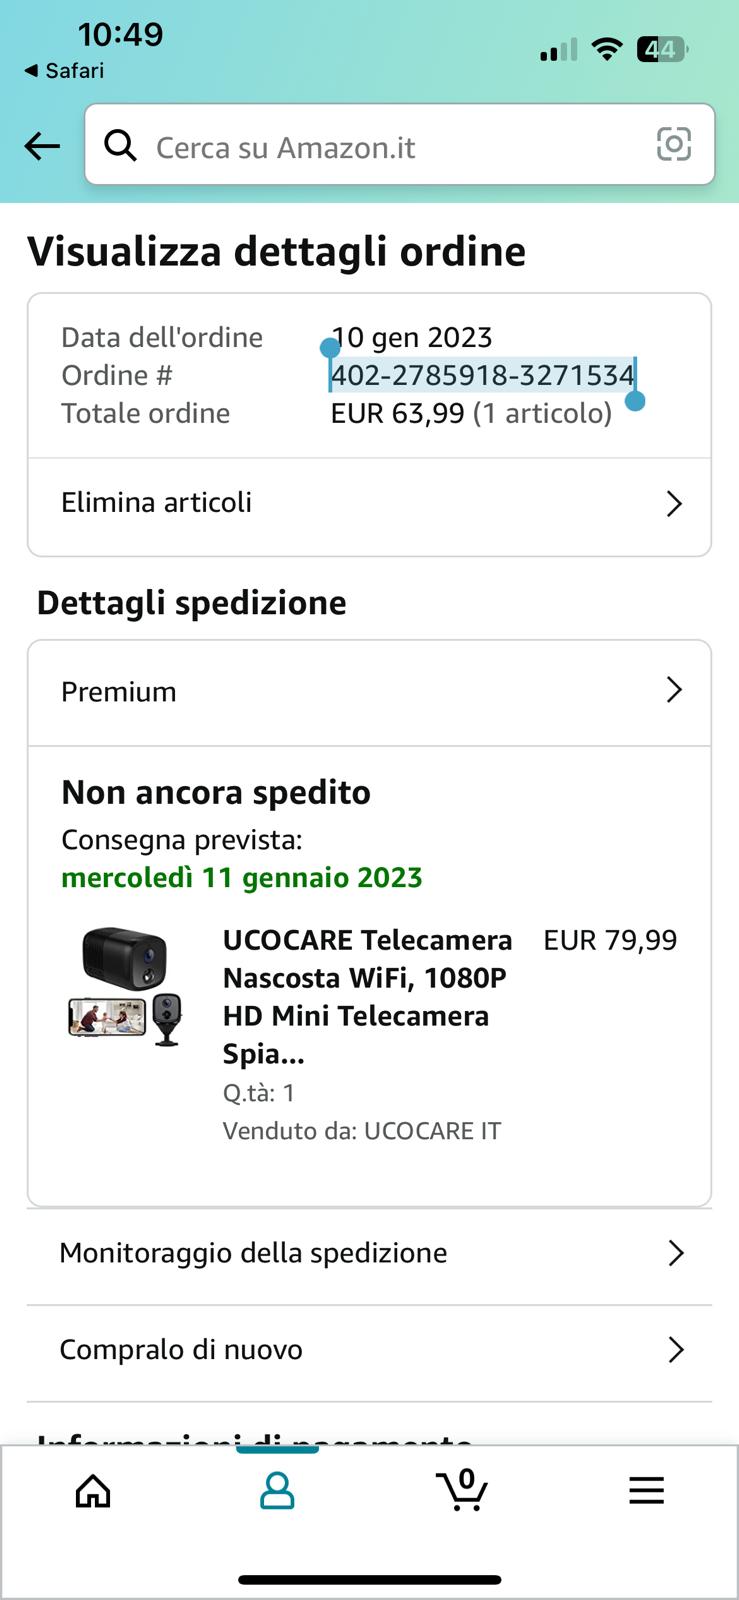Open UCOCARE Telecamera product title link
The height and width of the screenshot is (1600, 739).
[x=367, y=997]
